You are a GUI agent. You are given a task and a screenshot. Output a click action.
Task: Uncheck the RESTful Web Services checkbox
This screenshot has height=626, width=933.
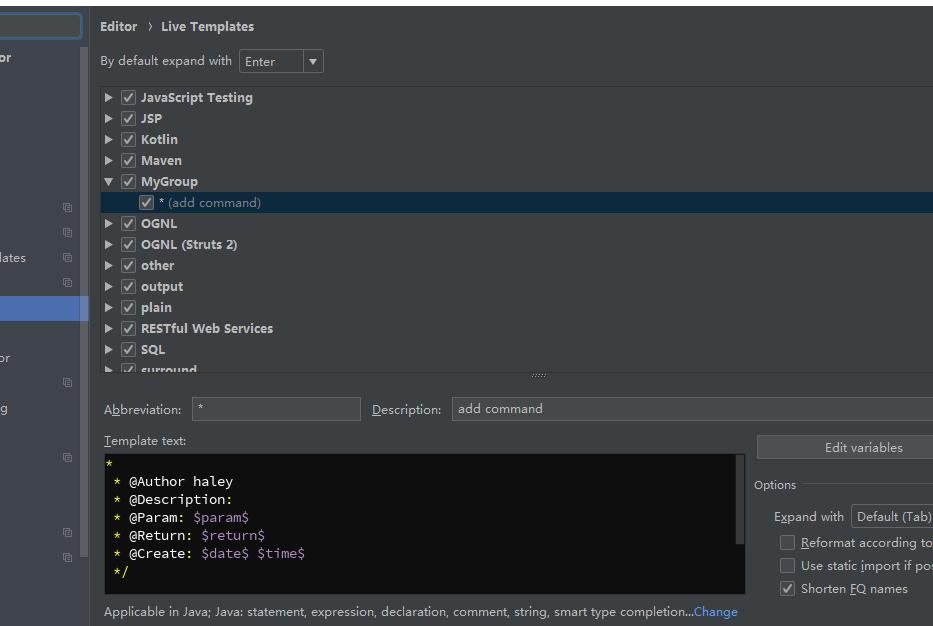(x=128, y=328)
